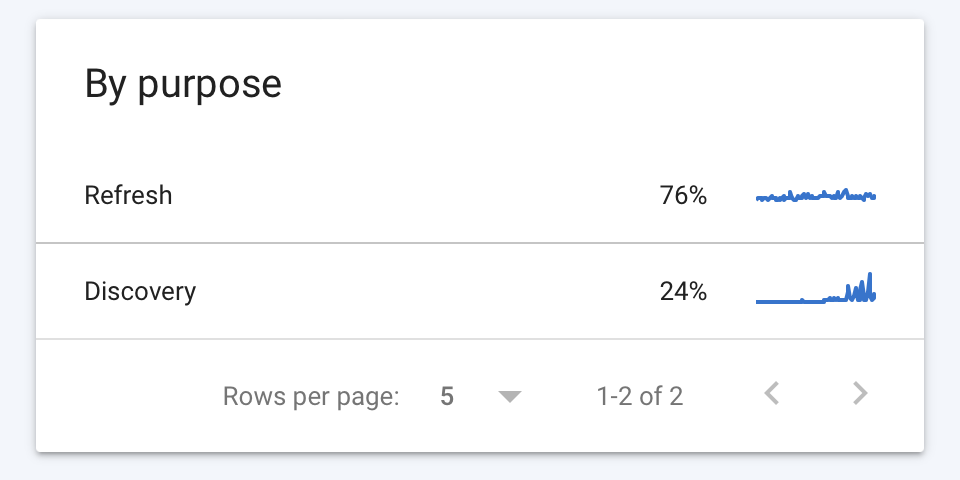Click the By purpose heading
This screenshot has height=480, width=960.
pyautogui.click(x=183, y=84)
